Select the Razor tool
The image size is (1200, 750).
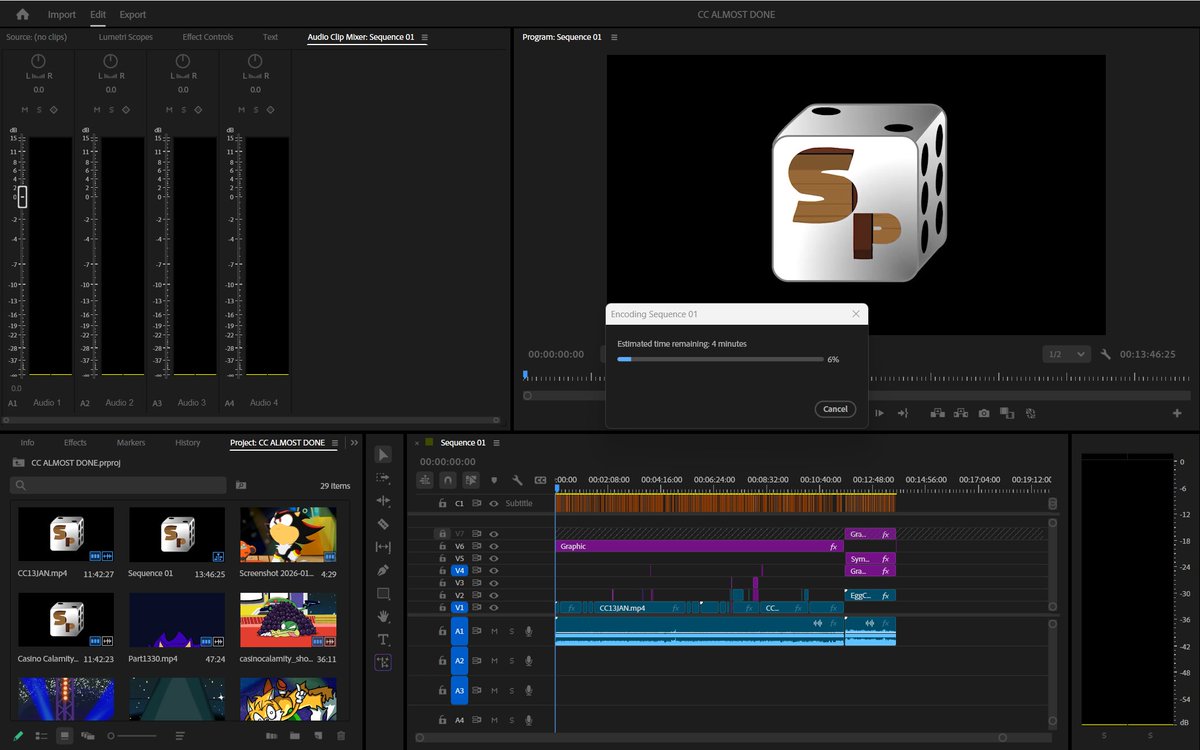383,524
